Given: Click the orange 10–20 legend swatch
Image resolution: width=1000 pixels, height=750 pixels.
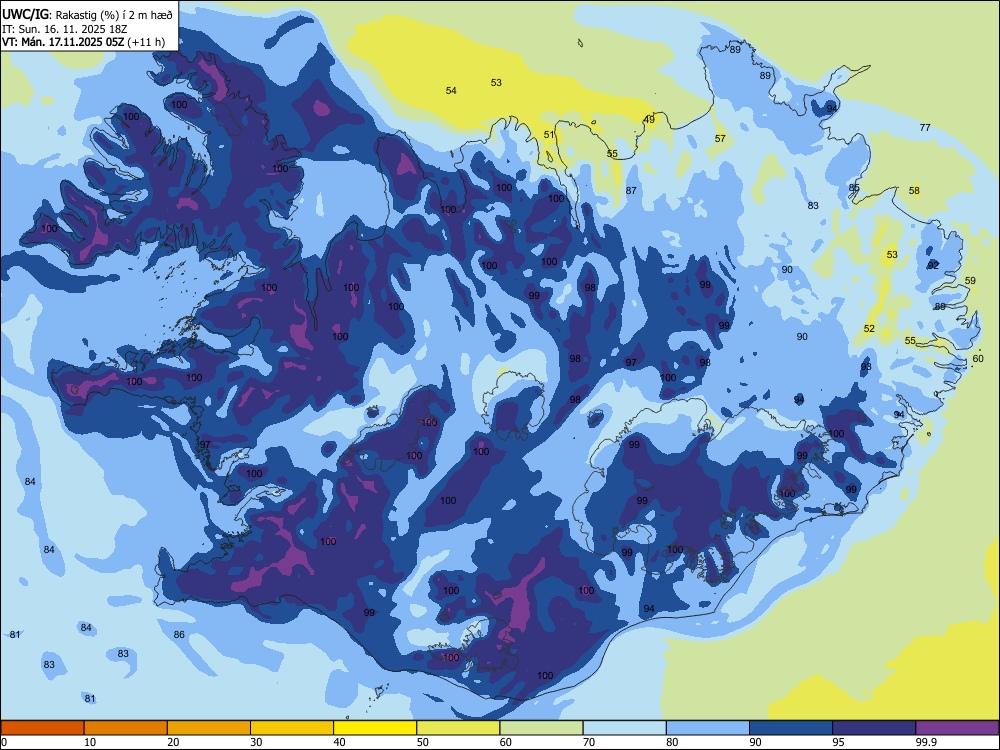Looking at the screenshot, I should pyautogui.click(x=126, y=728).
